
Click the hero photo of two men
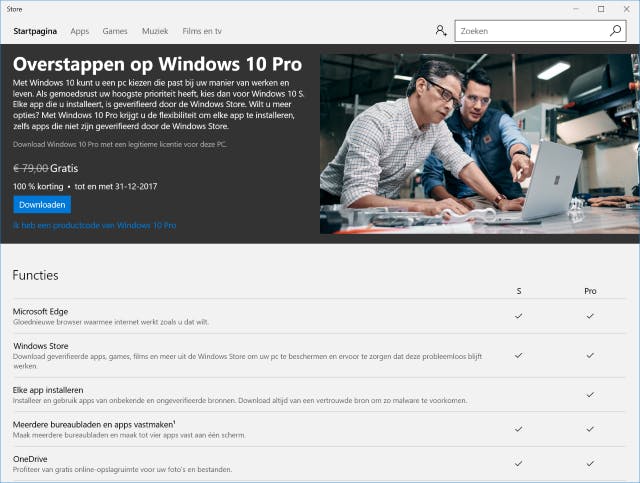(480, 144)
